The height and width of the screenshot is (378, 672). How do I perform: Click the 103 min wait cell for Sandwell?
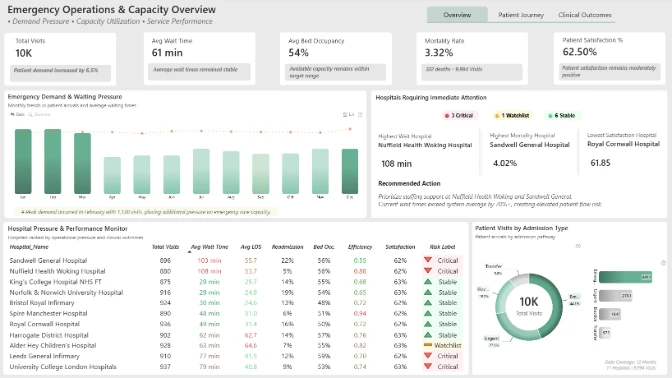click(209, 260)
